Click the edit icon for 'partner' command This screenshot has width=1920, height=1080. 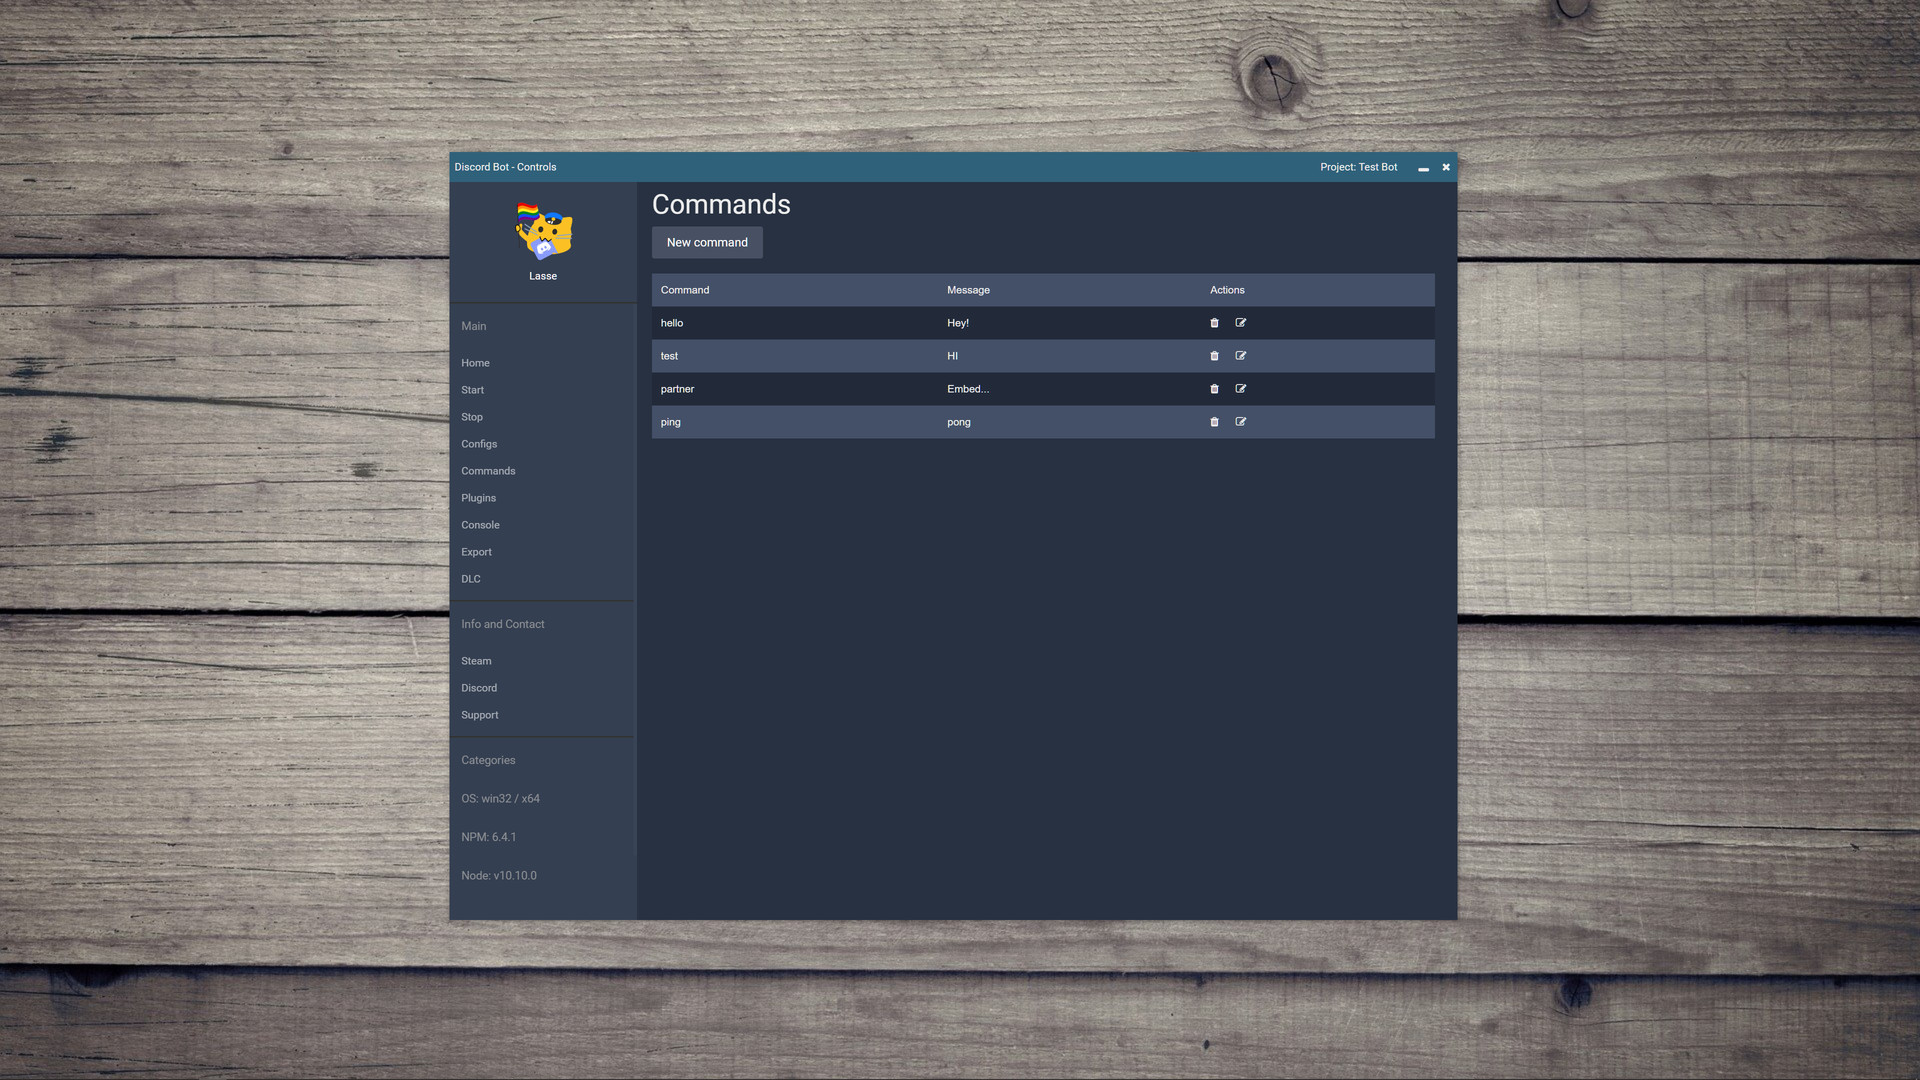[x=1240, y=389]
